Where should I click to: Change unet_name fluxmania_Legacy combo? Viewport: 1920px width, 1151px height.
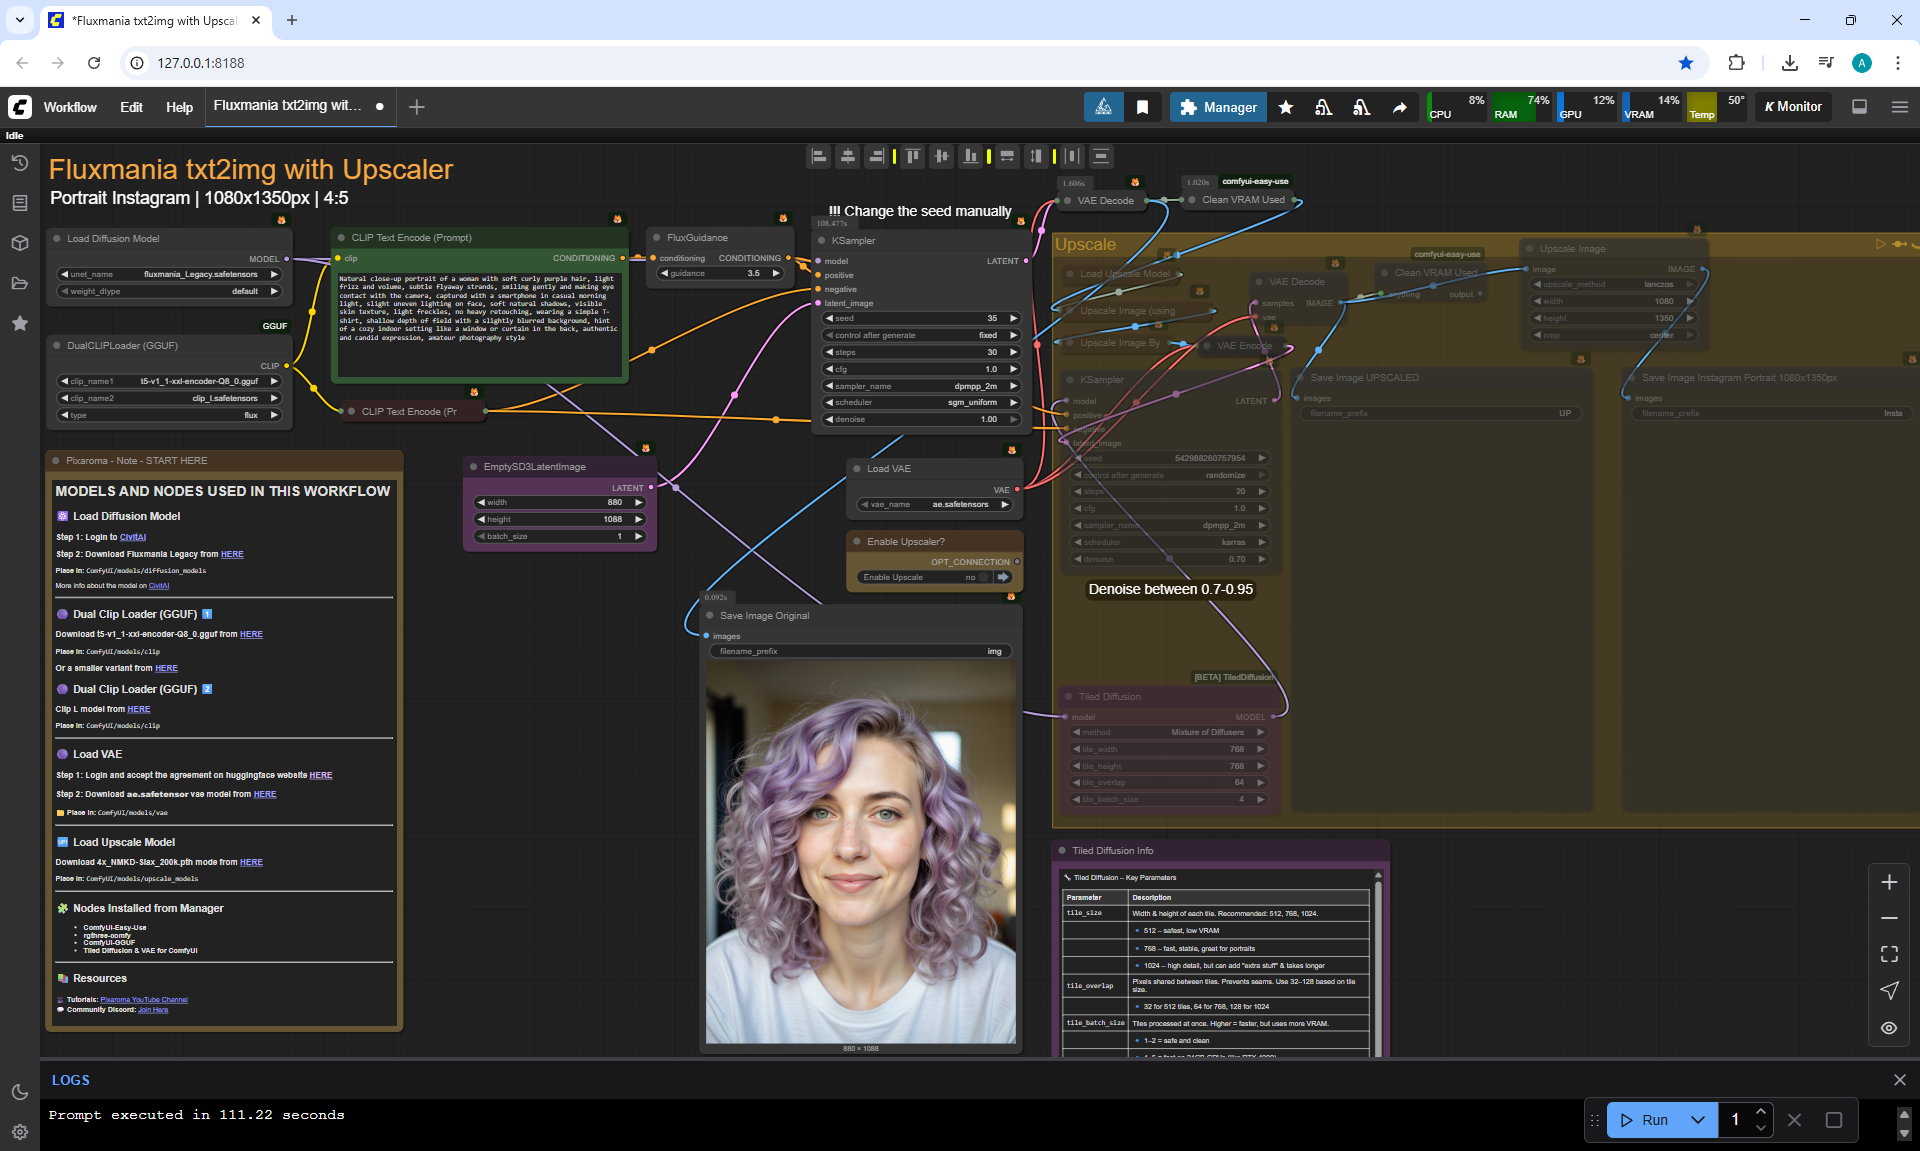coord(170,274)
